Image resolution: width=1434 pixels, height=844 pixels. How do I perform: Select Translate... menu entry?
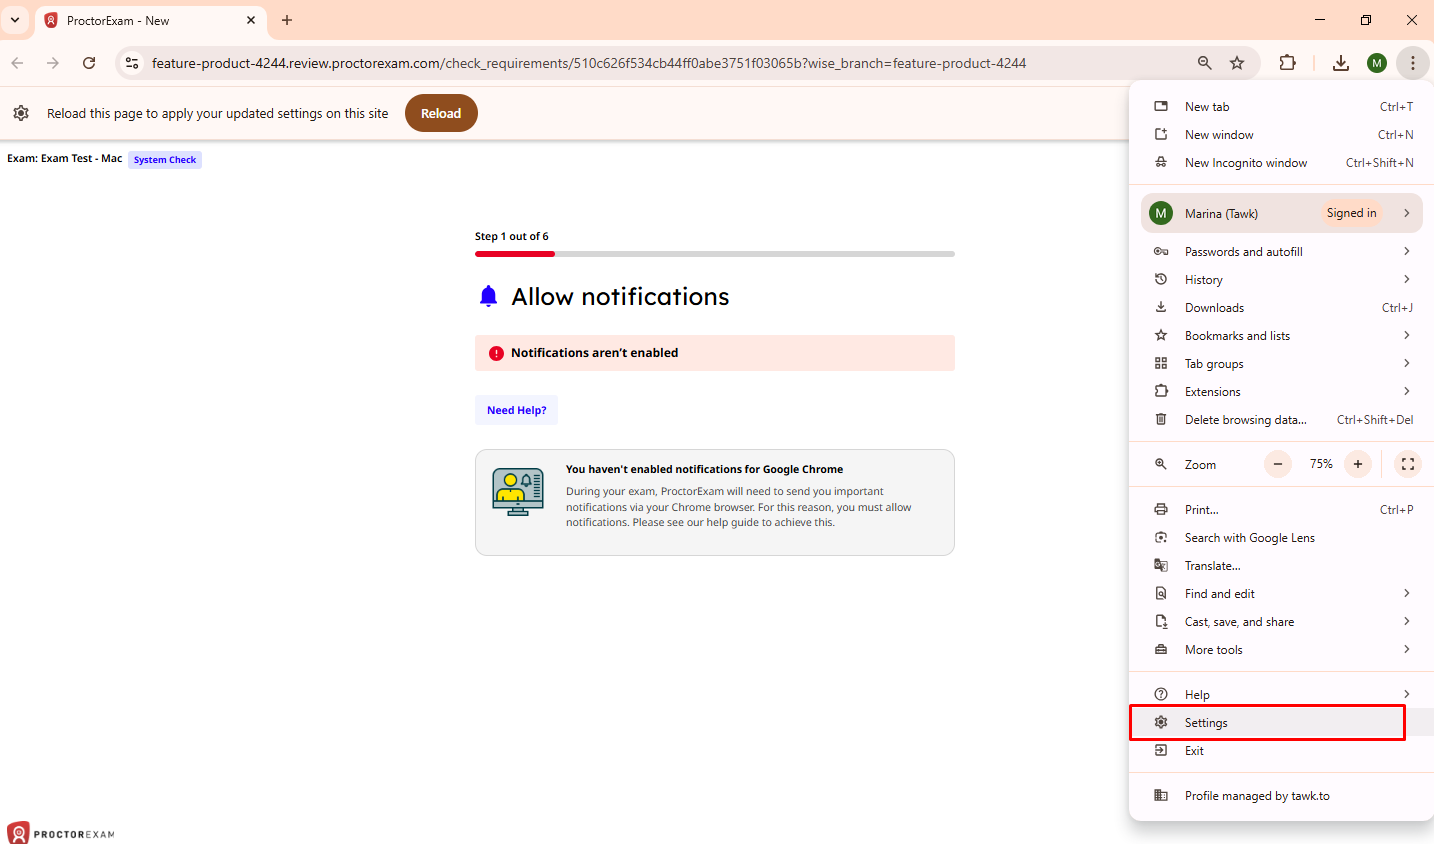coord(1282,566)
